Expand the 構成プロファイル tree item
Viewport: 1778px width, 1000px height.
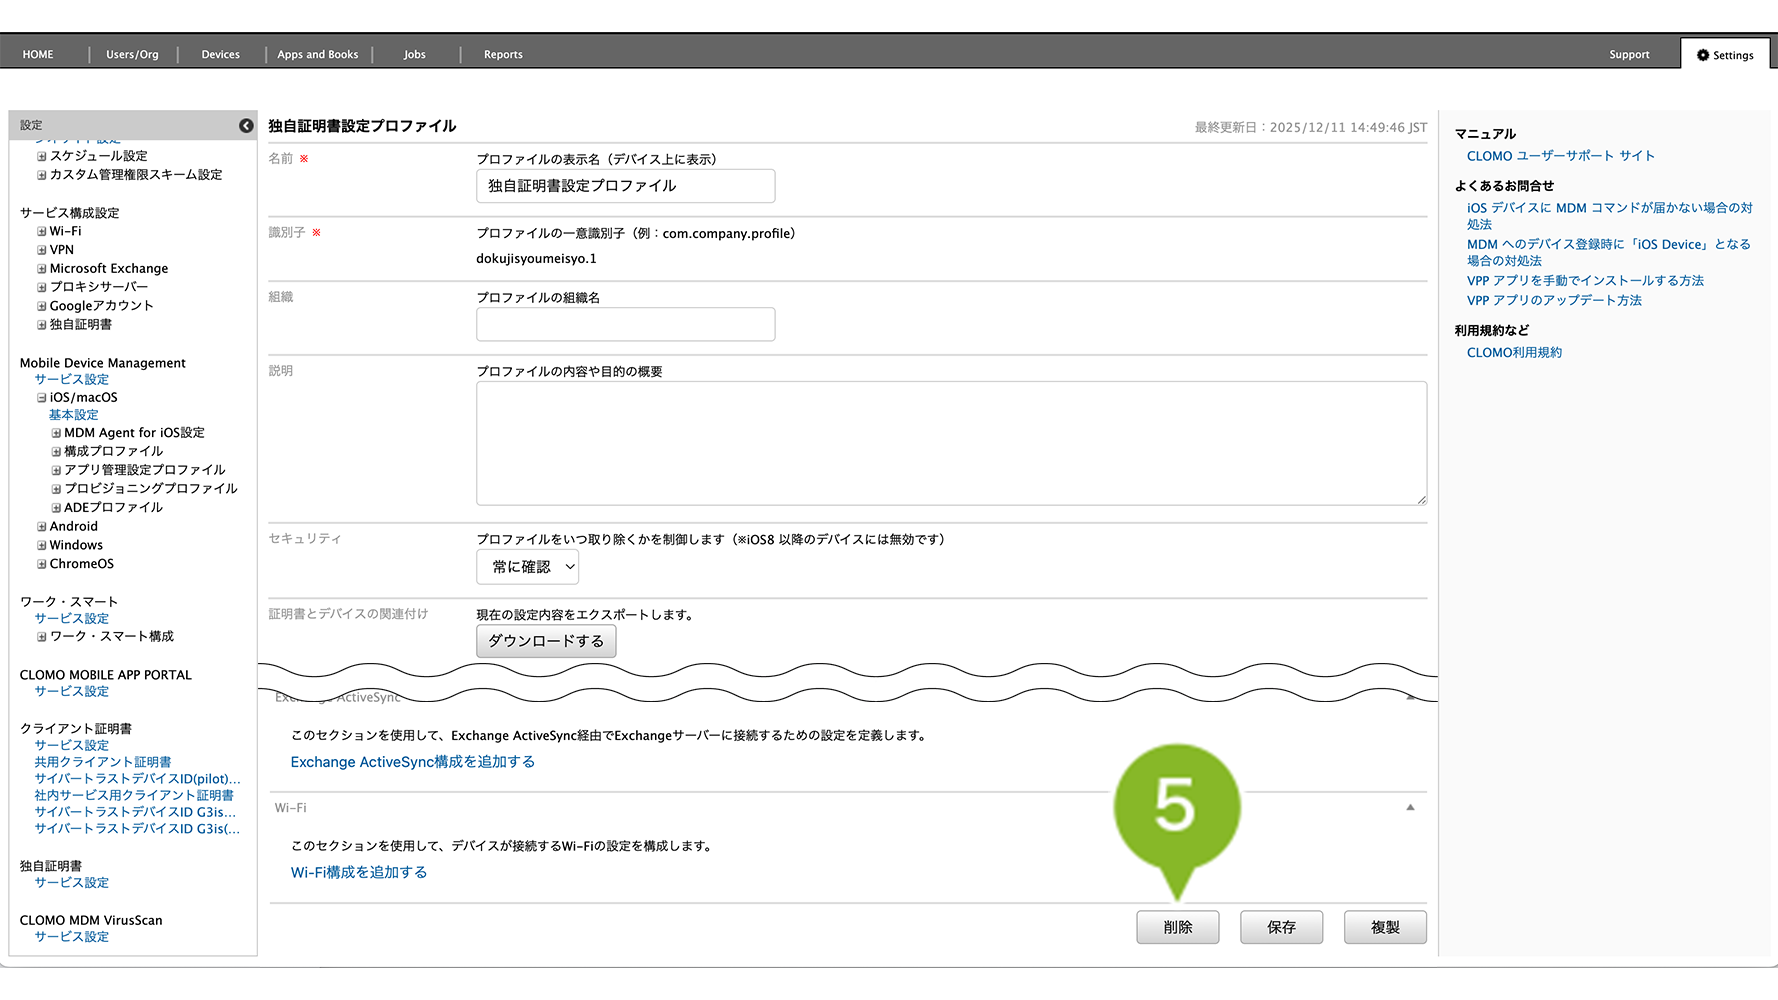[x=56, y=452]
